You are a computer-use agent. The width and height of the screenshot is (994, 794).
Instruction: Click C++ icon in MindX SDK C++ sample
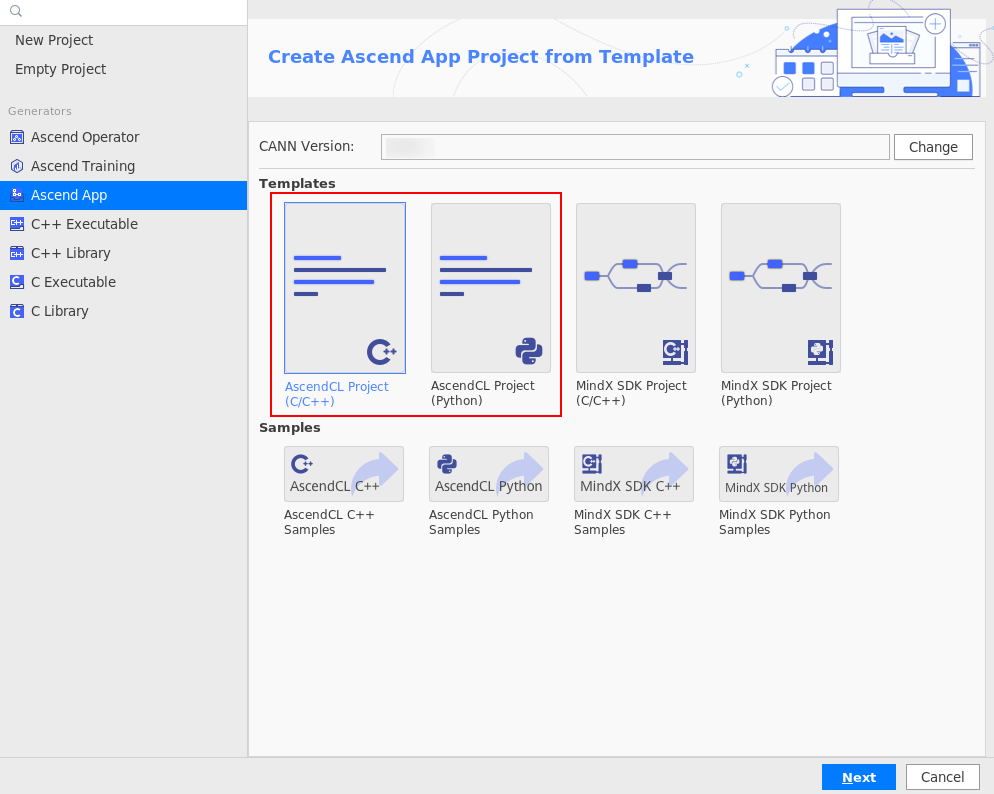591,464
